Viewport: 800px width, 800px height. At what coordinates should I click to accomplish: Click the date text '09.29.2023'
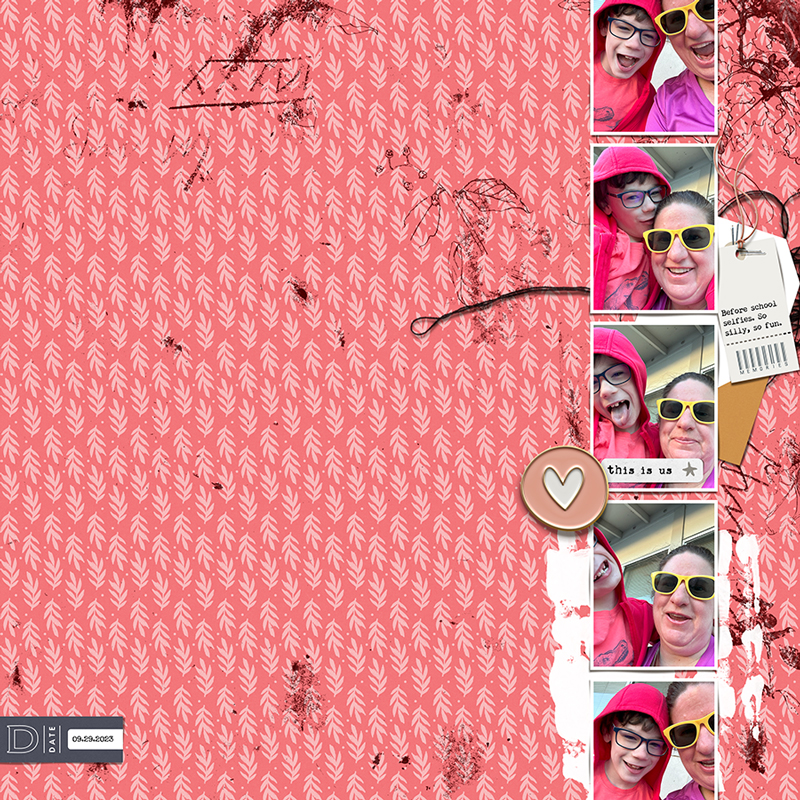(x=95, y=739)
